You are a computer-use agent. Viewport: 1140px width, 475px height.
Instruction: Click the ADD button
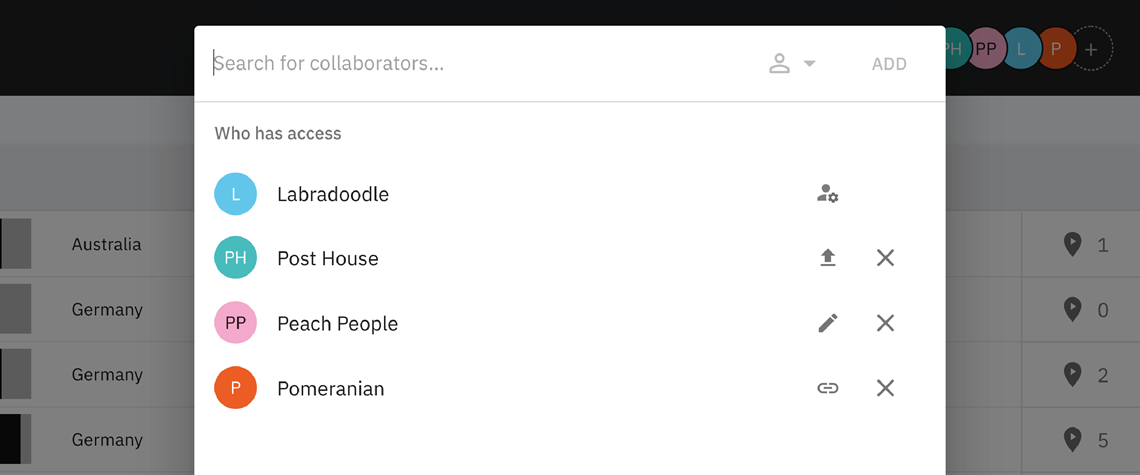click(x=889, y=64)
